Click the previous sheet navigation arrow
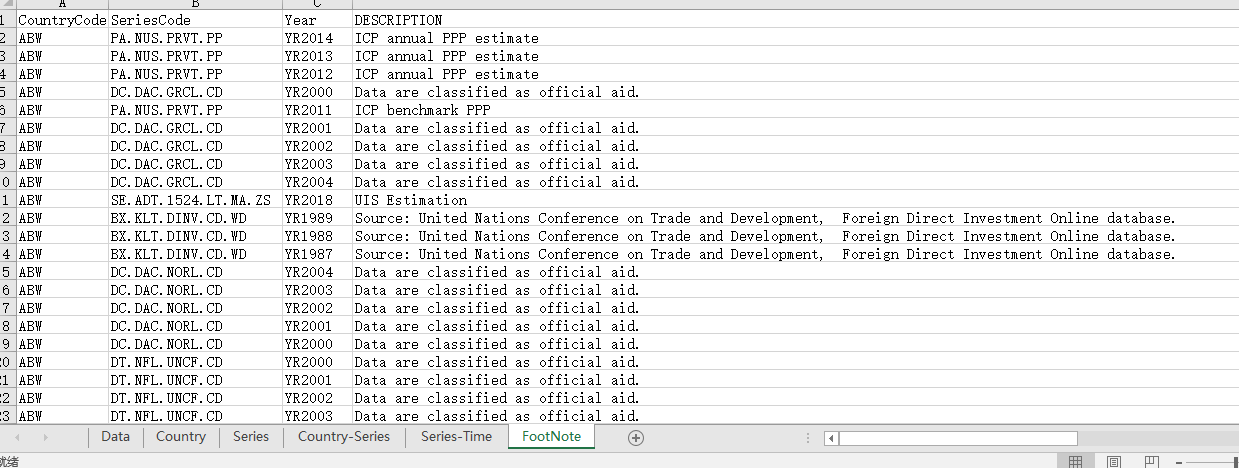1239x468 pixels. pyautogui.click(x=17, y=437)
